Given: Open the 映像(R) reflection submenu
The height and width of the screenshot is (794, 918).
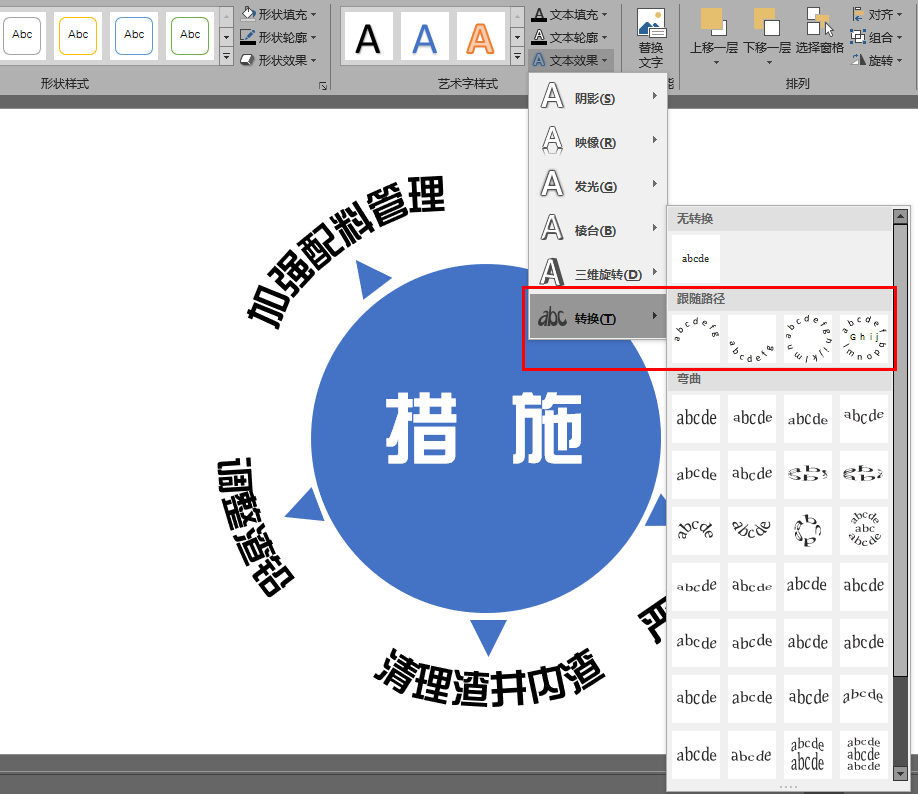Looking at the screenshot, I should (x=598, y=142).
